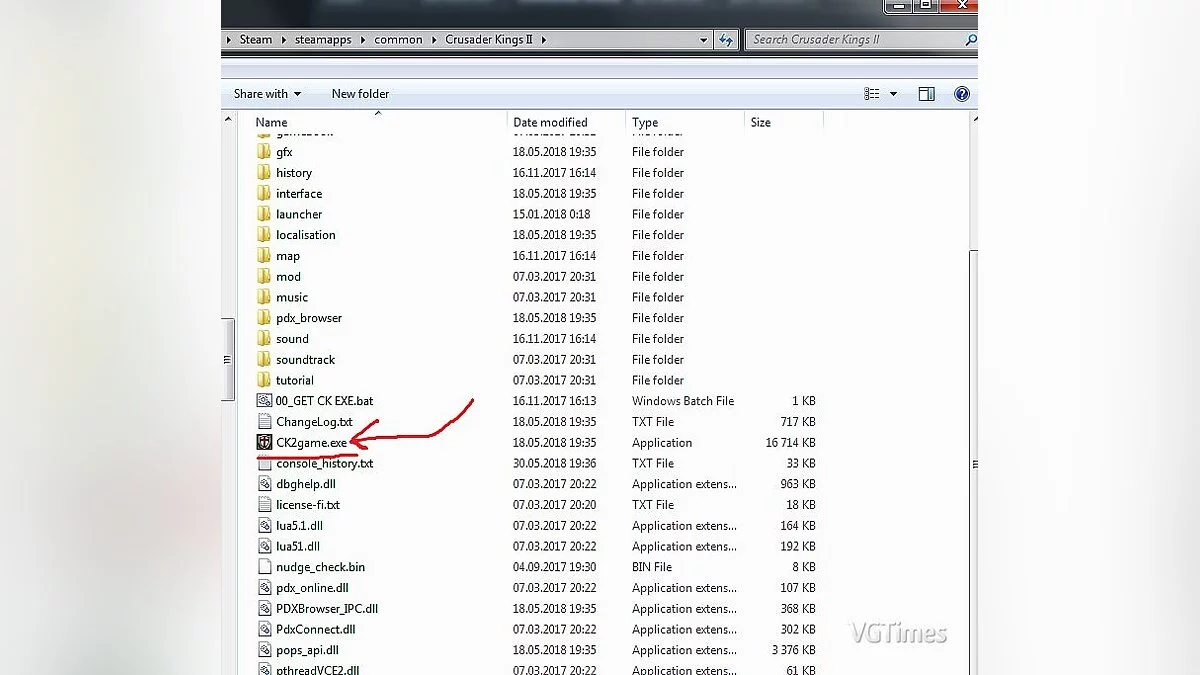Click the PDXBrowser_IPC.dll file icon
Screen dimensions: 1200x675
click(264, 609)
